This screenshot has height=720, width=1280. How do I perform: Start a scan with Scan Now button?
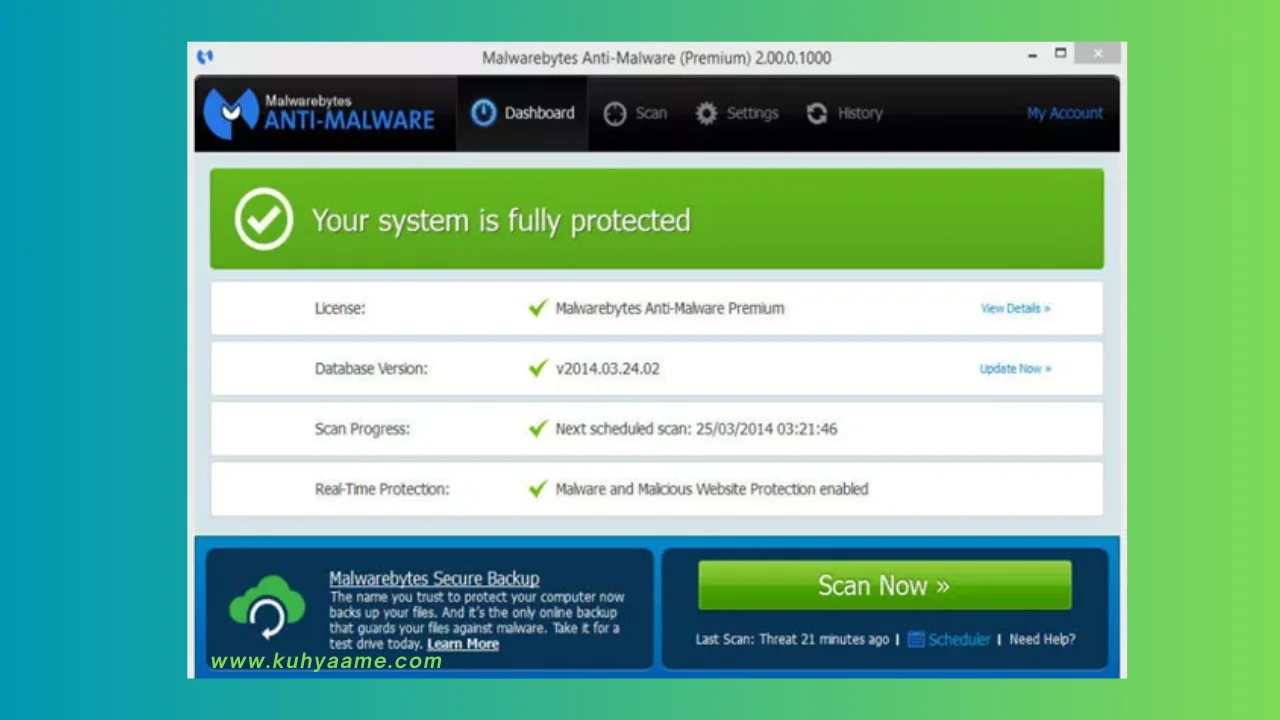pyautogui.click(x=884, y=585)
